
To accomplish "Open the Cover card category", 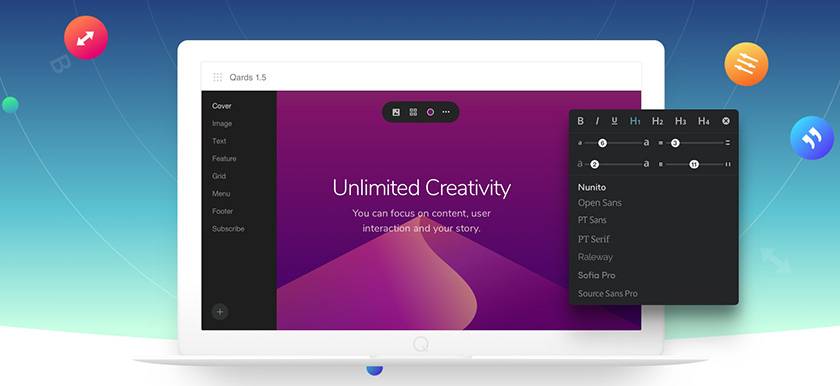I will [x=221, y=106].
